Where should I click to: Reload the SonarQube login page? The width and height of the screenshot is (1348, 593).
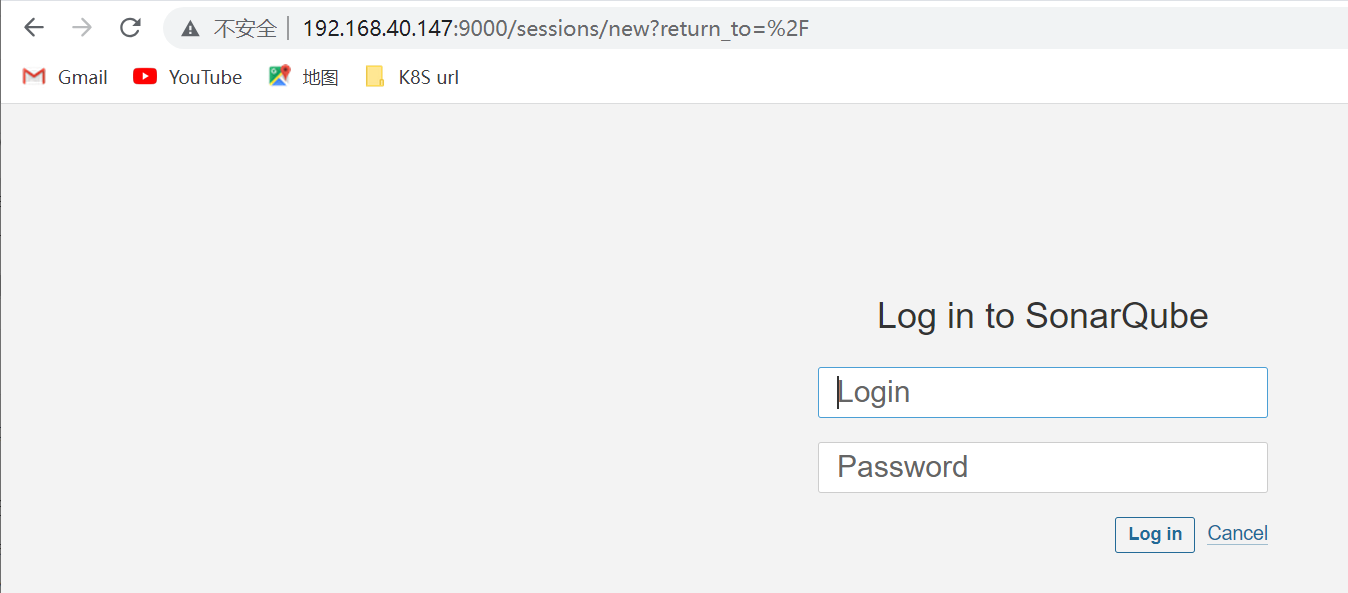click(x=130, y=28)
